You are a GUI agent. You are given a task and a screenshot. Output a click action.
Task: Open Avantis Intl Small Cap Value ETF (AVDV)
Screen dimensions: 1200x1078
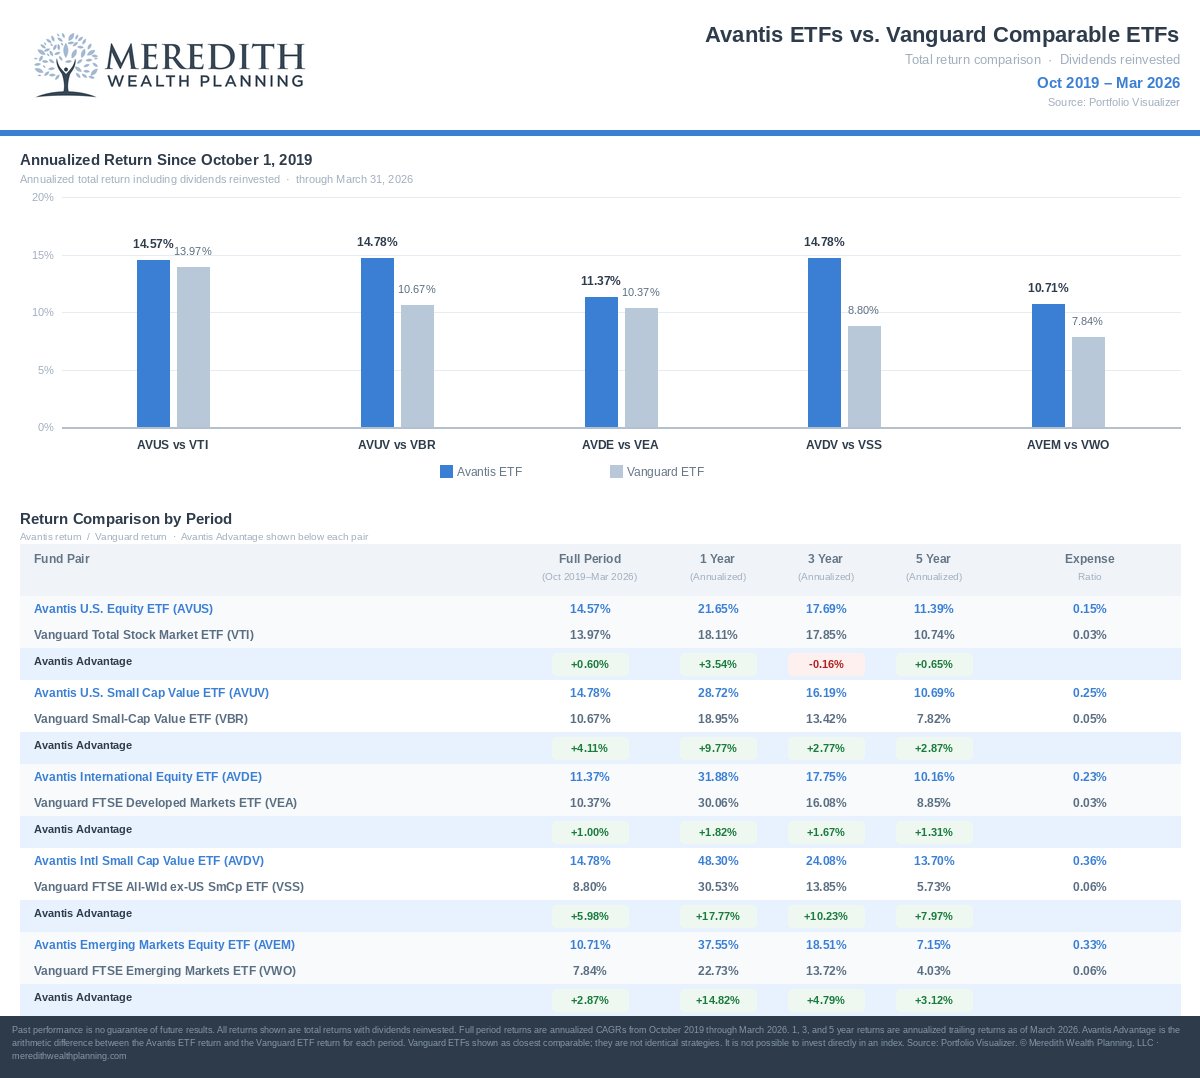(x=149, y=861)
